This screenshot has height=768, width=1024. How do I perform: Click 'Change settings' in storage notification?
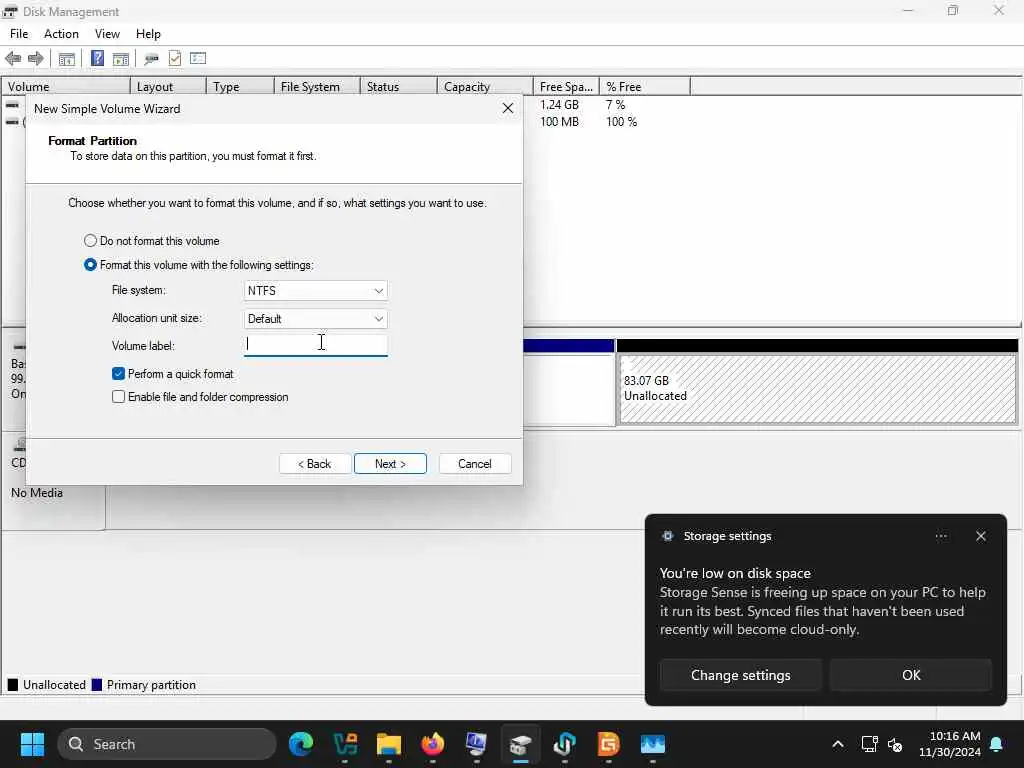click(x=741, y=675)
